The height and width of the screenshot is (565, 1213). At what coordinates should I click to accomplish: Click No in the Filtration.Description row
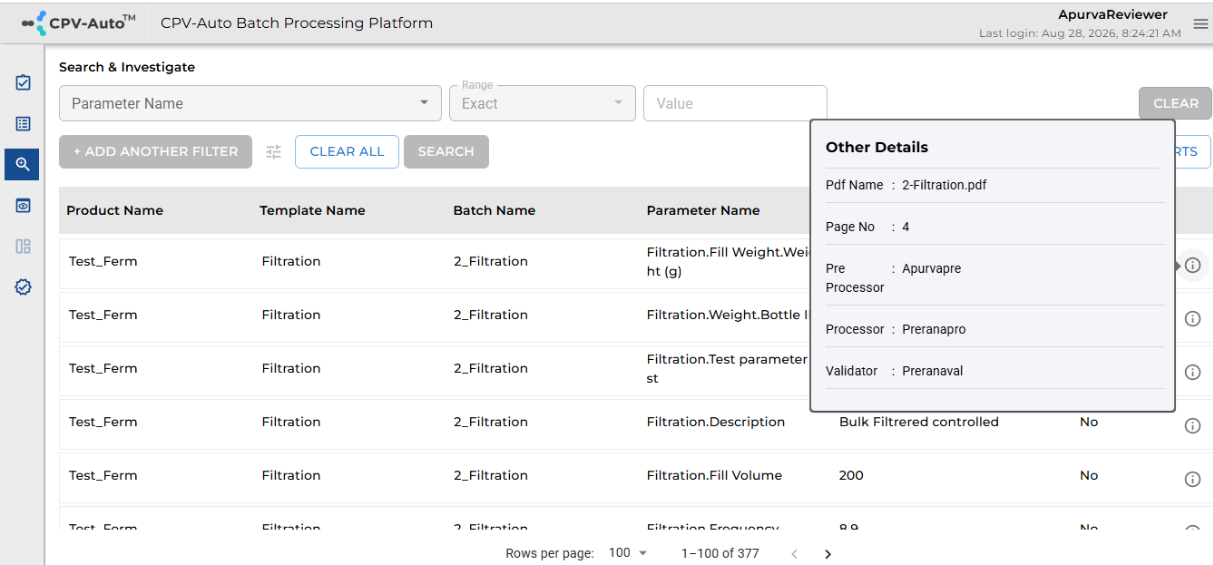[x=1089, y=422]
